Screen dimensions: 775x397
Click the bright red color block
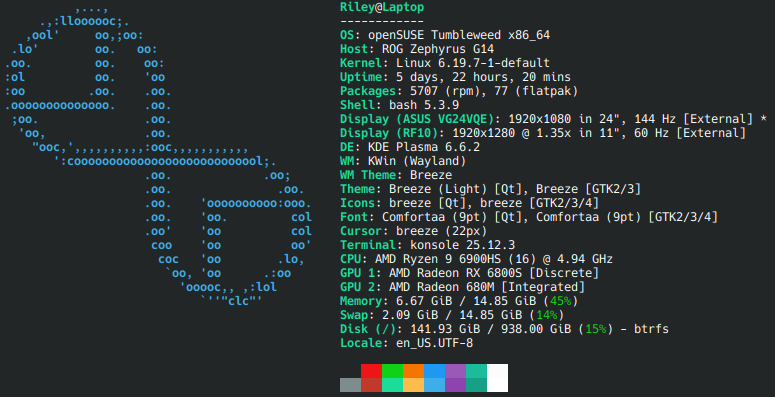tap(371, 371)
